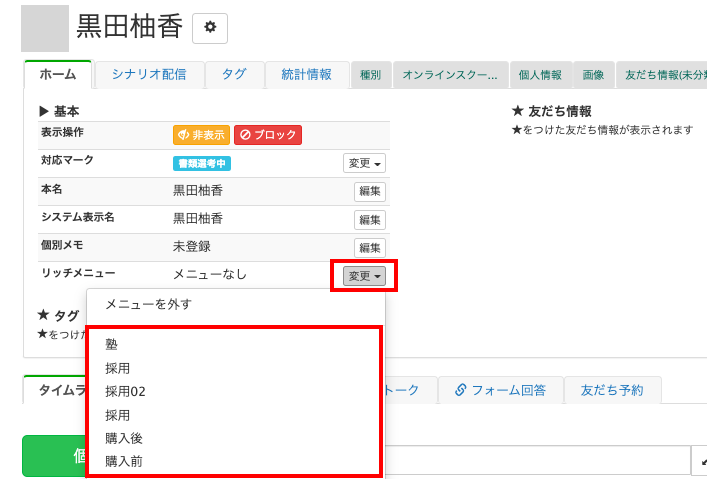Click the profile avatar thumbnail

click(x=45, y=29)
